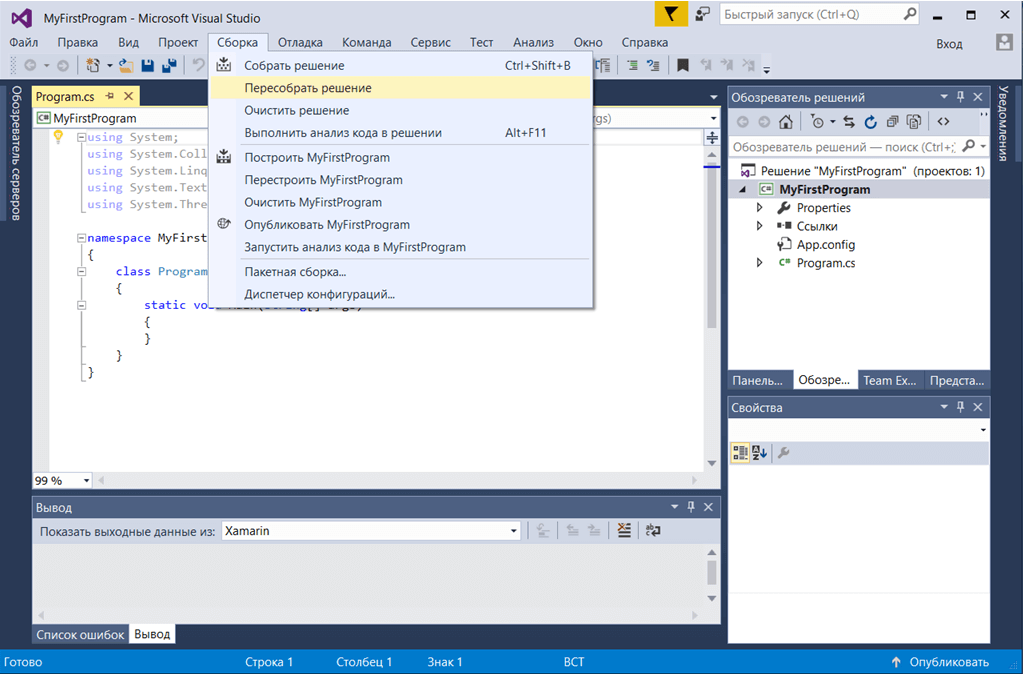
Task: Click the split editor handle above scrollbar
Action: [712, 138]
